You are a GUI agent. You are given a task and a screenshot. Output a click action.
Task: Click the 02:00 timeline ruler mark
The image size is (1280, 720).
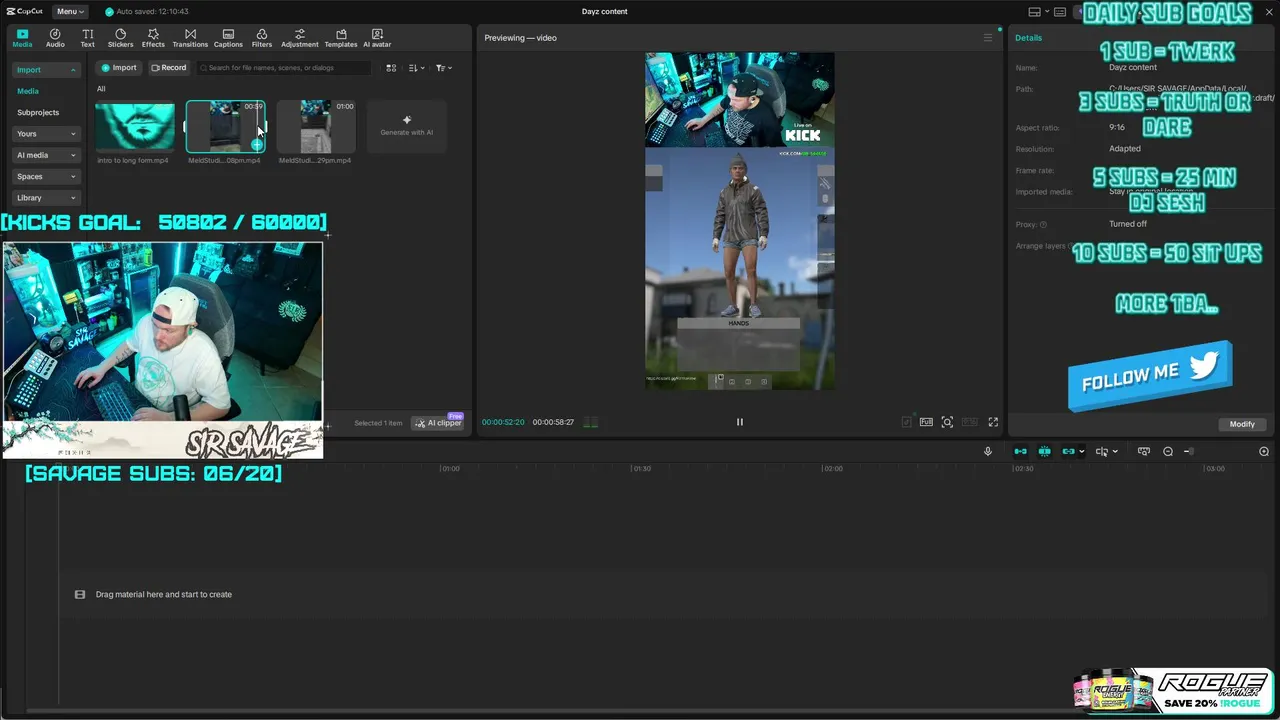[x=832, y=468]
